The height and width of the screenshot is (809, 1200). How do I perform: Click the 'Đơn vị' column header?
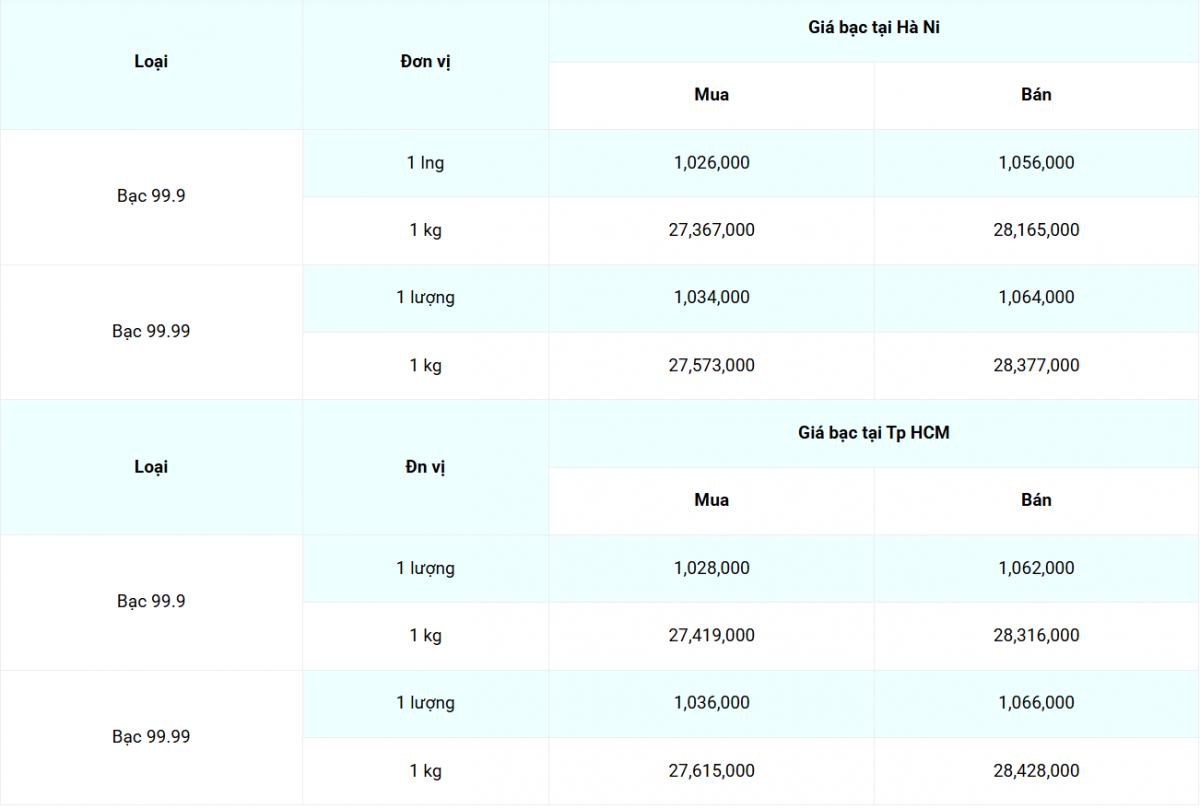pos(425,62)
